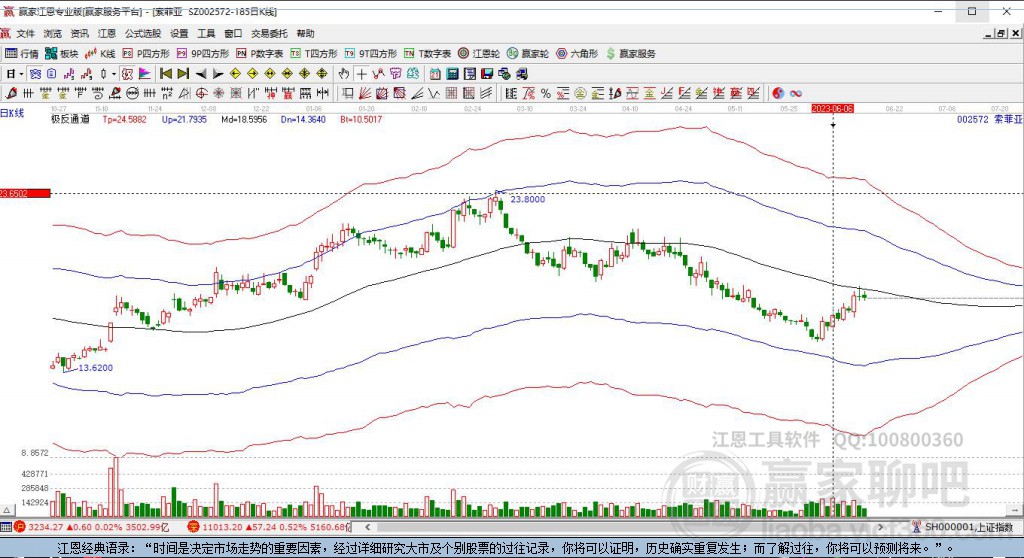Screen dimensions: 1024x558
Task: Click the Md=18.5956 value
Action: (244, 120)
